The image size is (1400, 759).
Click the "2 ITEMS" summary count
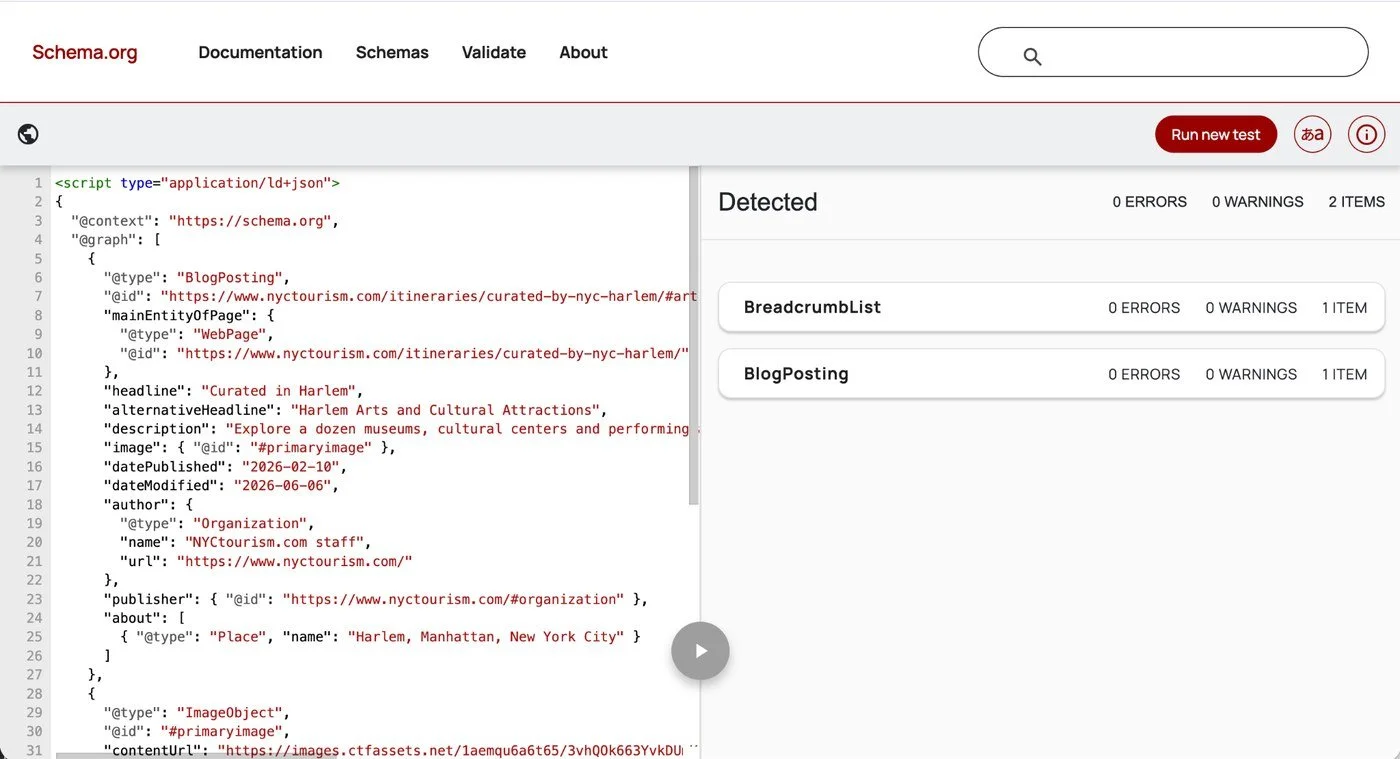(1357, 202)
